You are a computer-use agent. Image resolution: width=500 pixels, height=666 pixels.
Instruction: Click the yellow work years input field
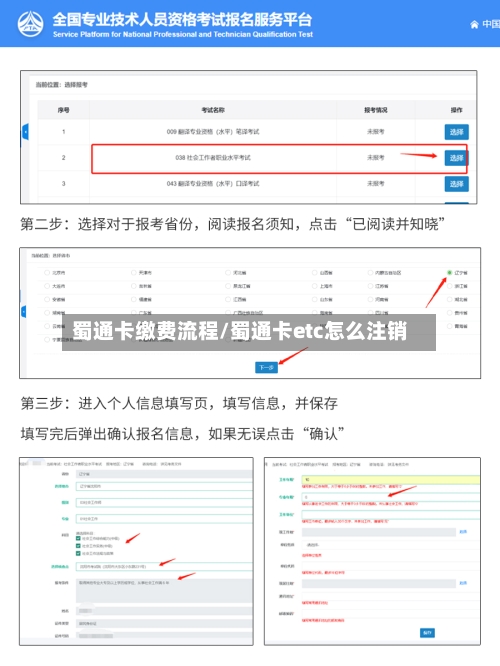pyautogui.click(x=390, y=480)
